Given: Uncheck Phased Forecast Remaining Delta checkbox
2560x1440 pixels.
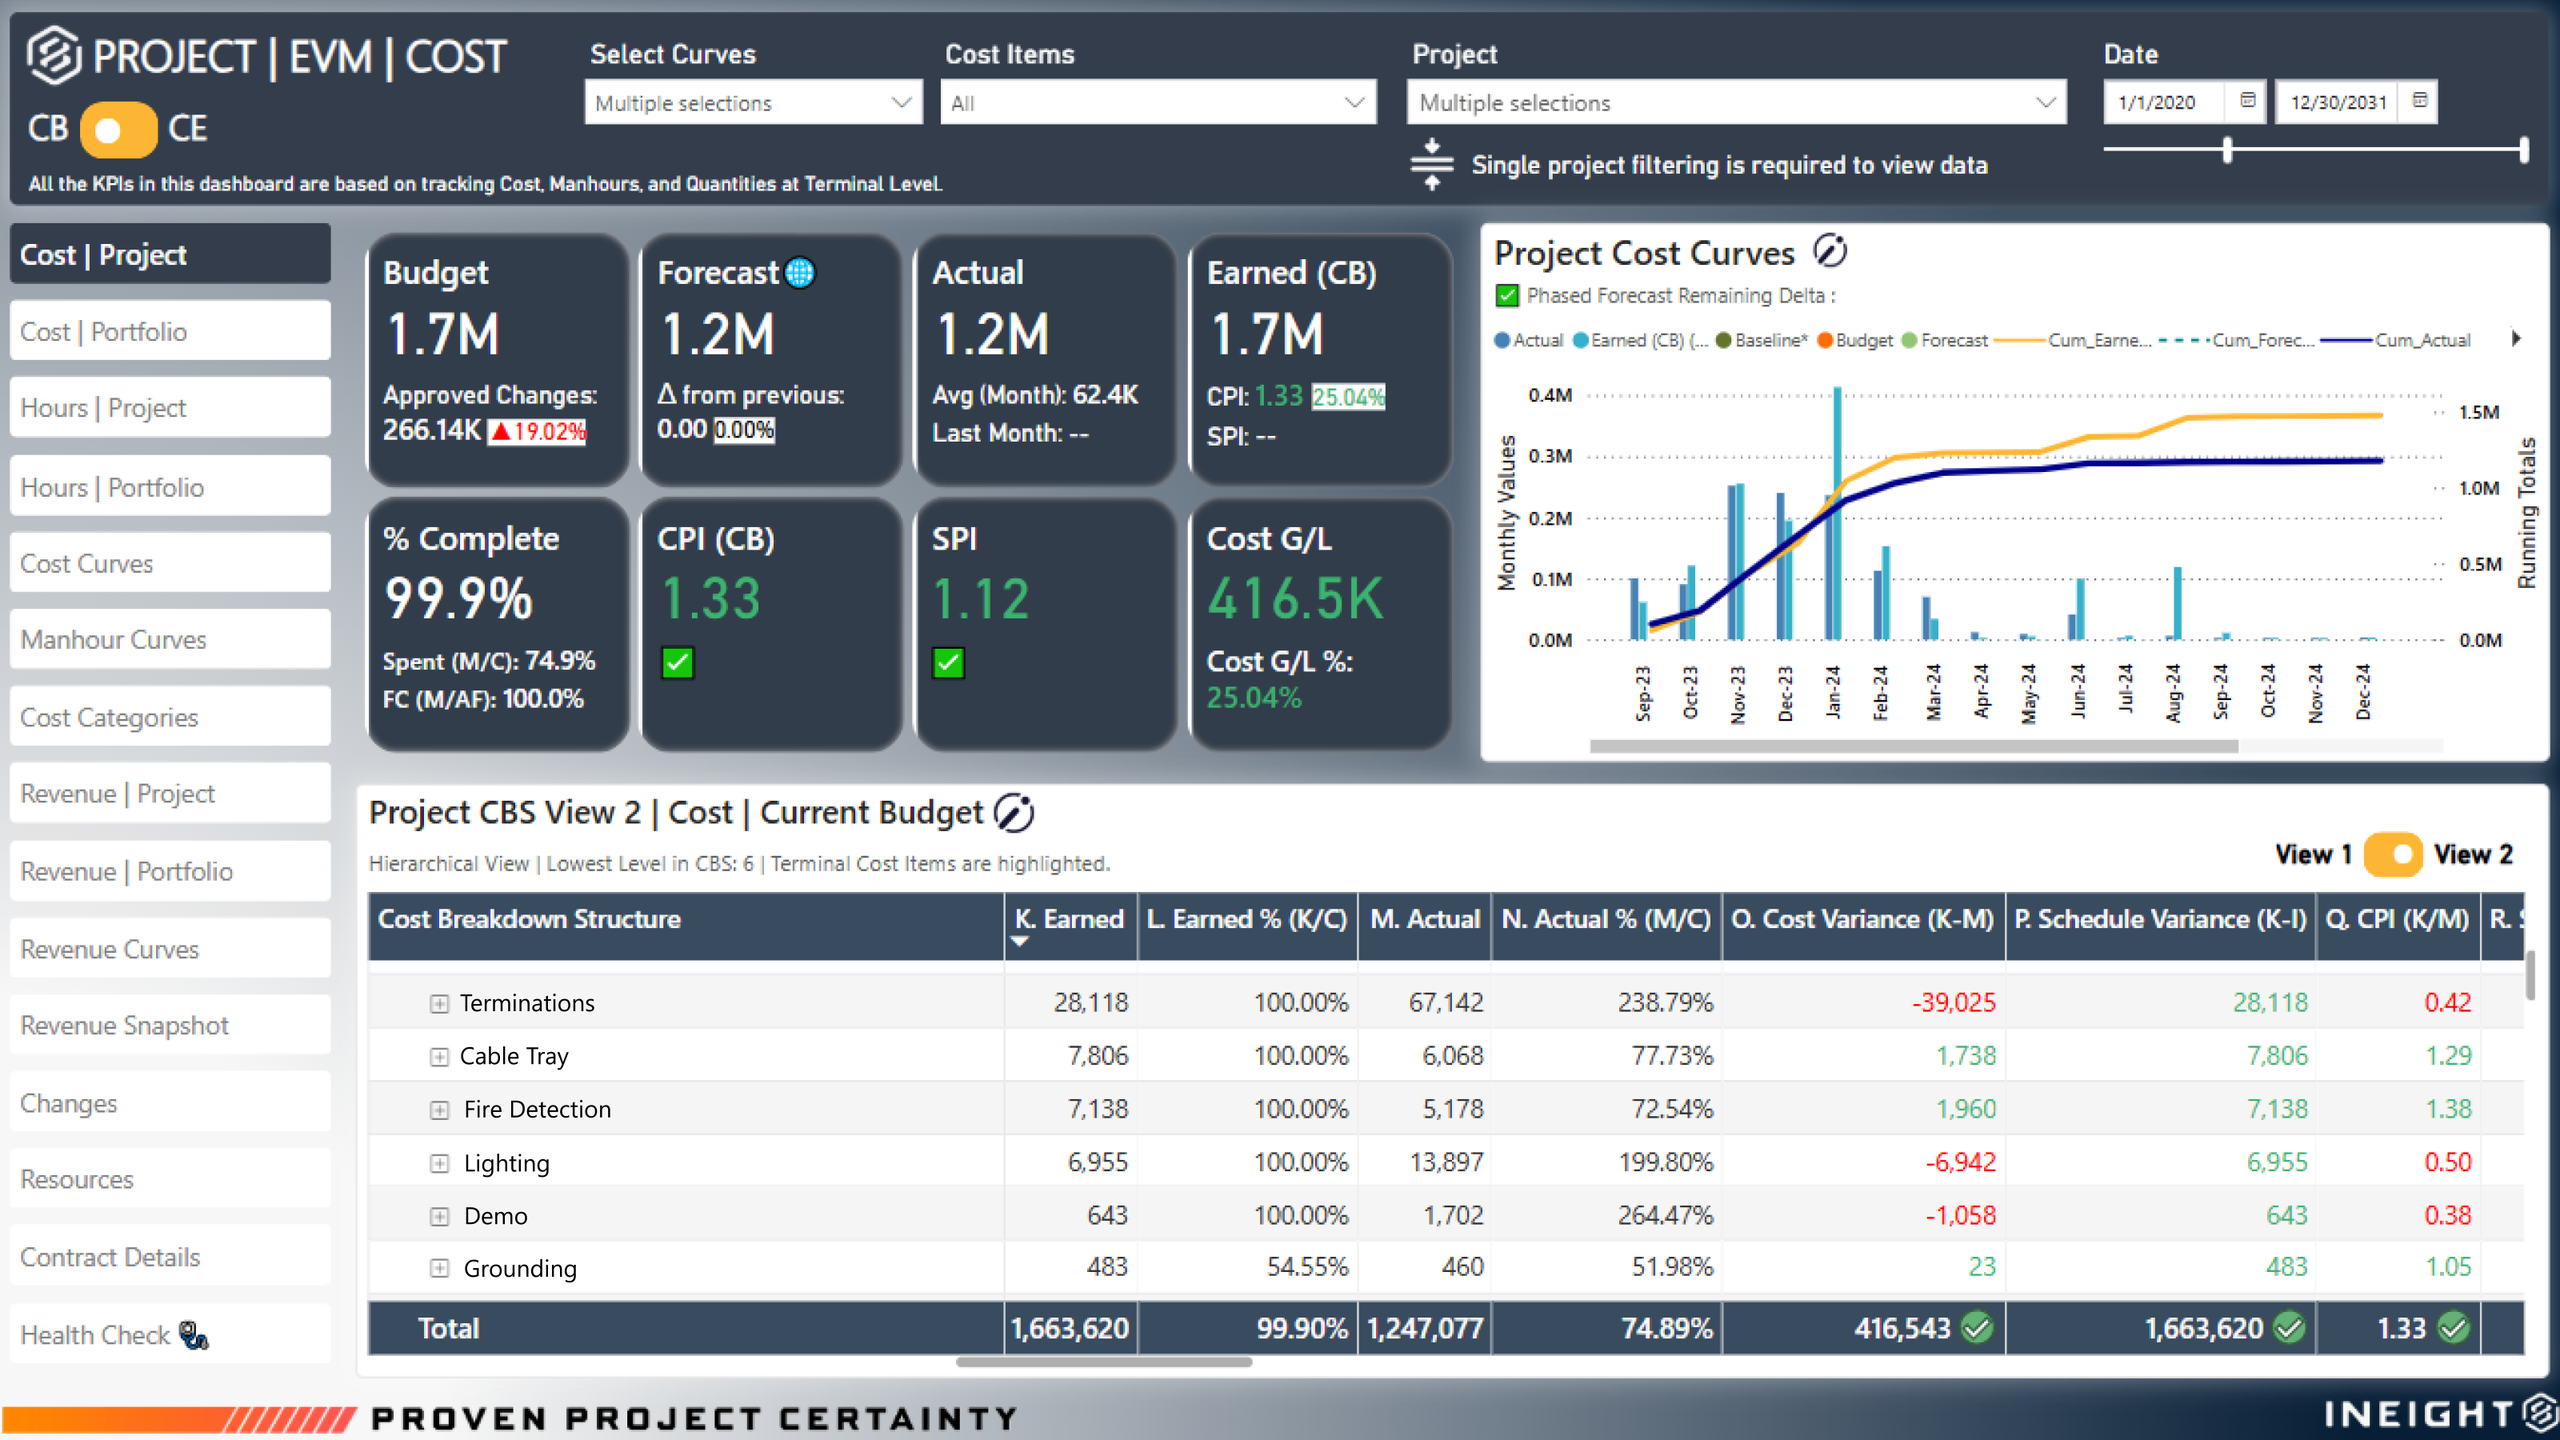Looking at the screenshot, I should tap(1506, 296).
